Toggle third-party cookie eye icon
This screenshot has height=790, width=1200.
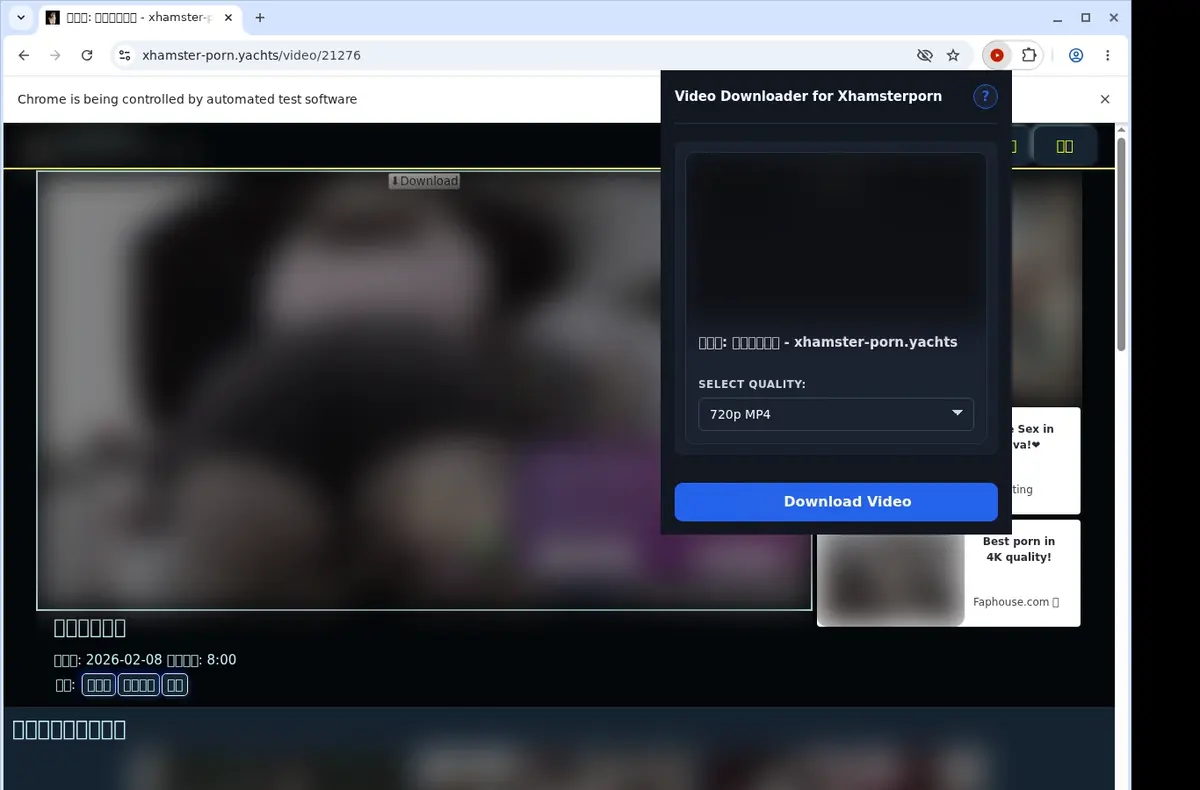click(x=925, y=55)
